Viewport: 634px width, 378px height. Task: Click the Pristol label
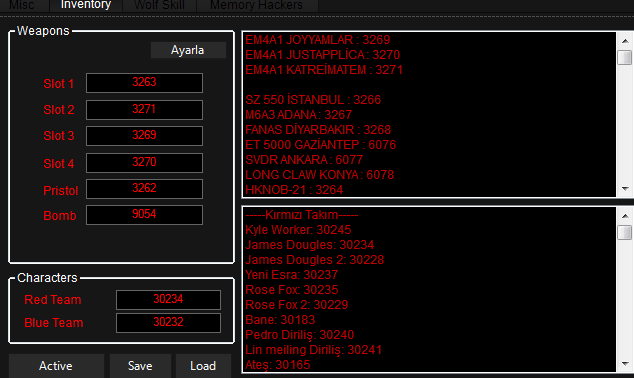[x=61, y=190]
